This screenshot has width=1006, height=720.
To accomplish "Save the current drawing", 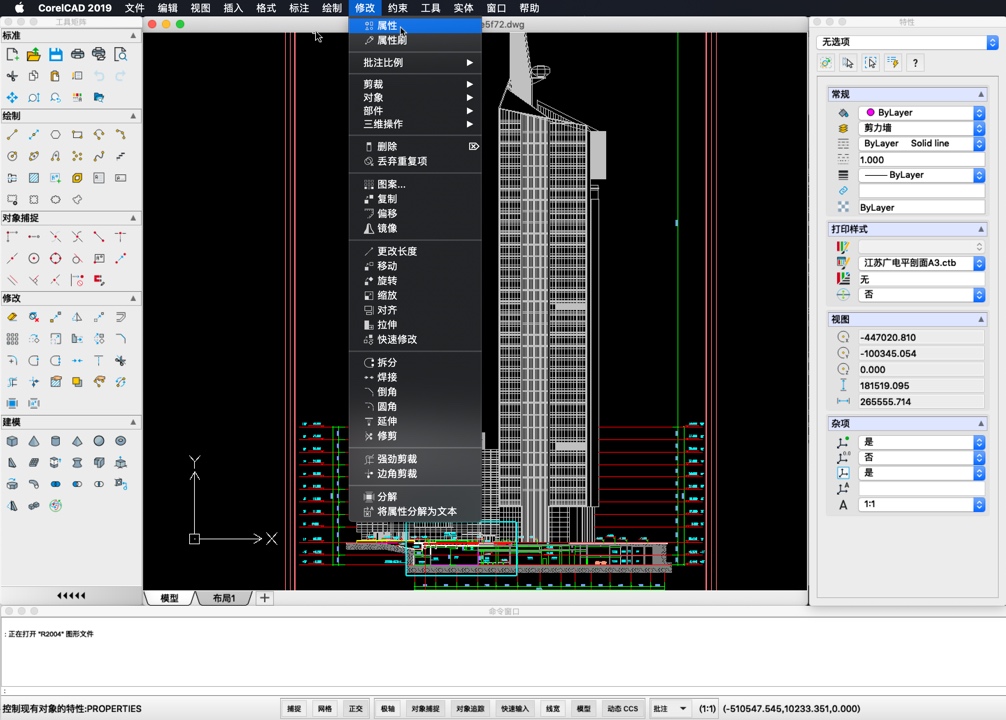I will click(58, 55).
